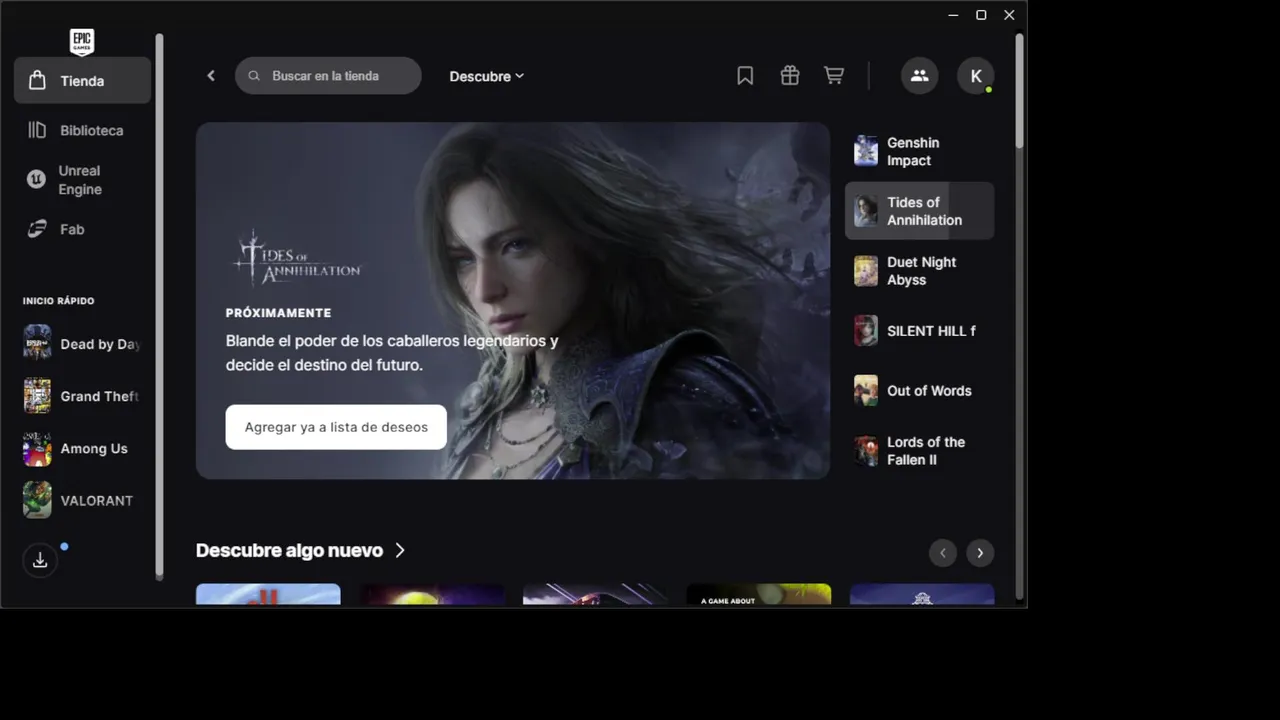Viewport: 1280px width, 720px height.
Task: Select Genshin Impact in carousel list
Action: click(x=920, y=151)
